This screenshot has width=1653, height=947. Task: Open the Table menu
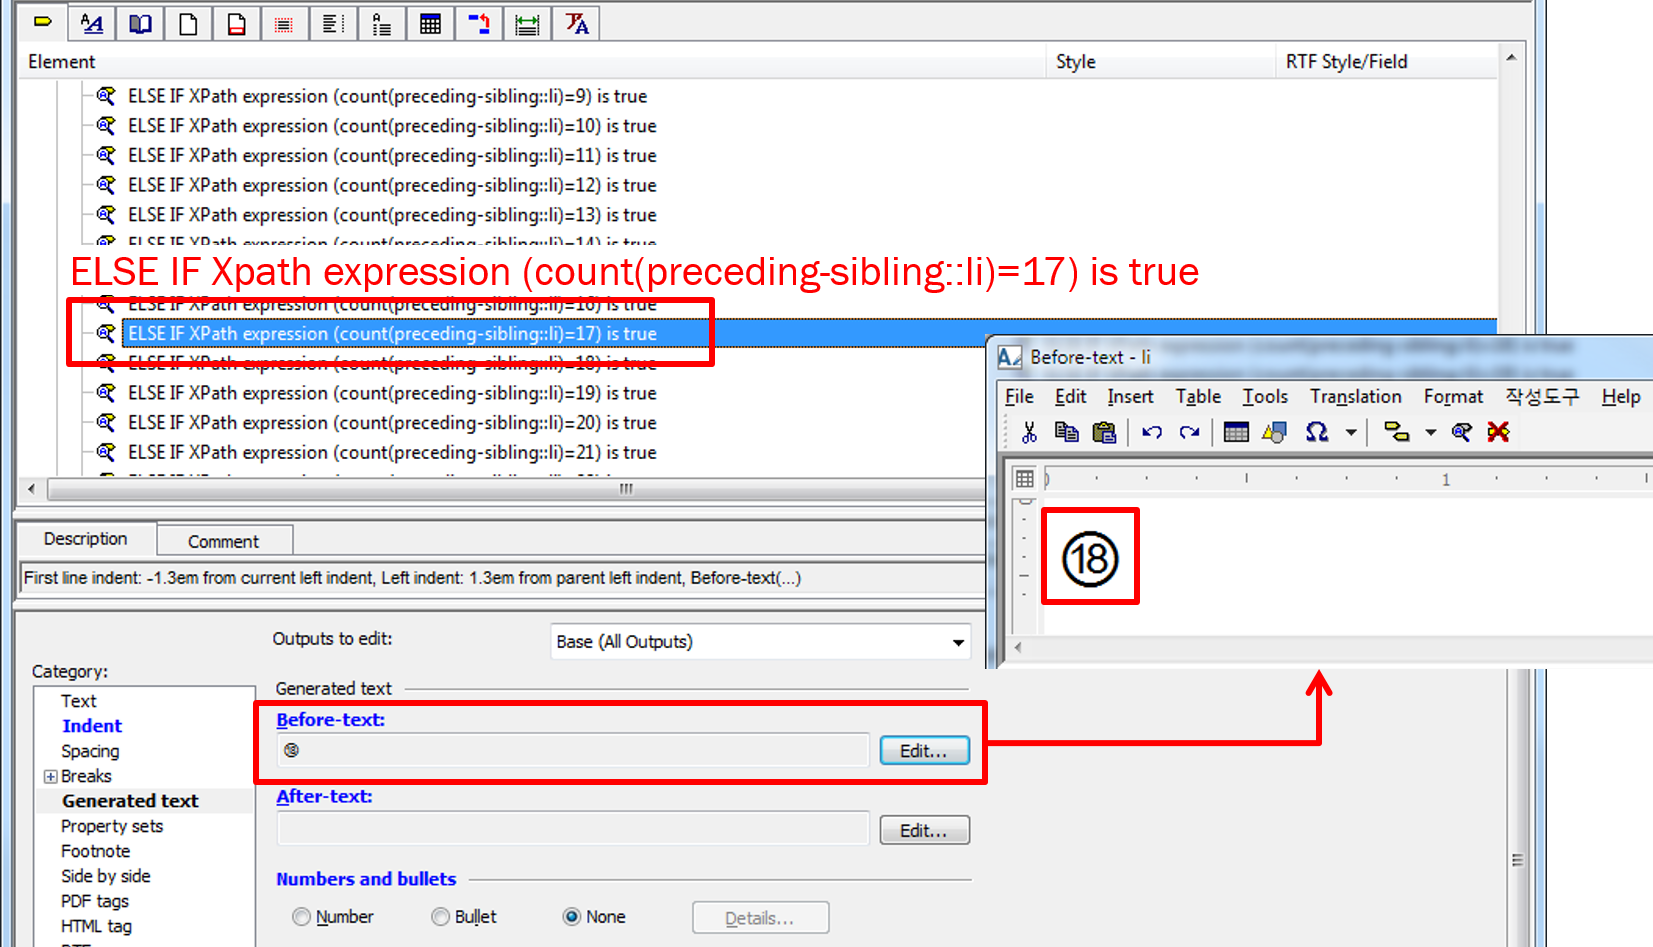click(1198, 397)
